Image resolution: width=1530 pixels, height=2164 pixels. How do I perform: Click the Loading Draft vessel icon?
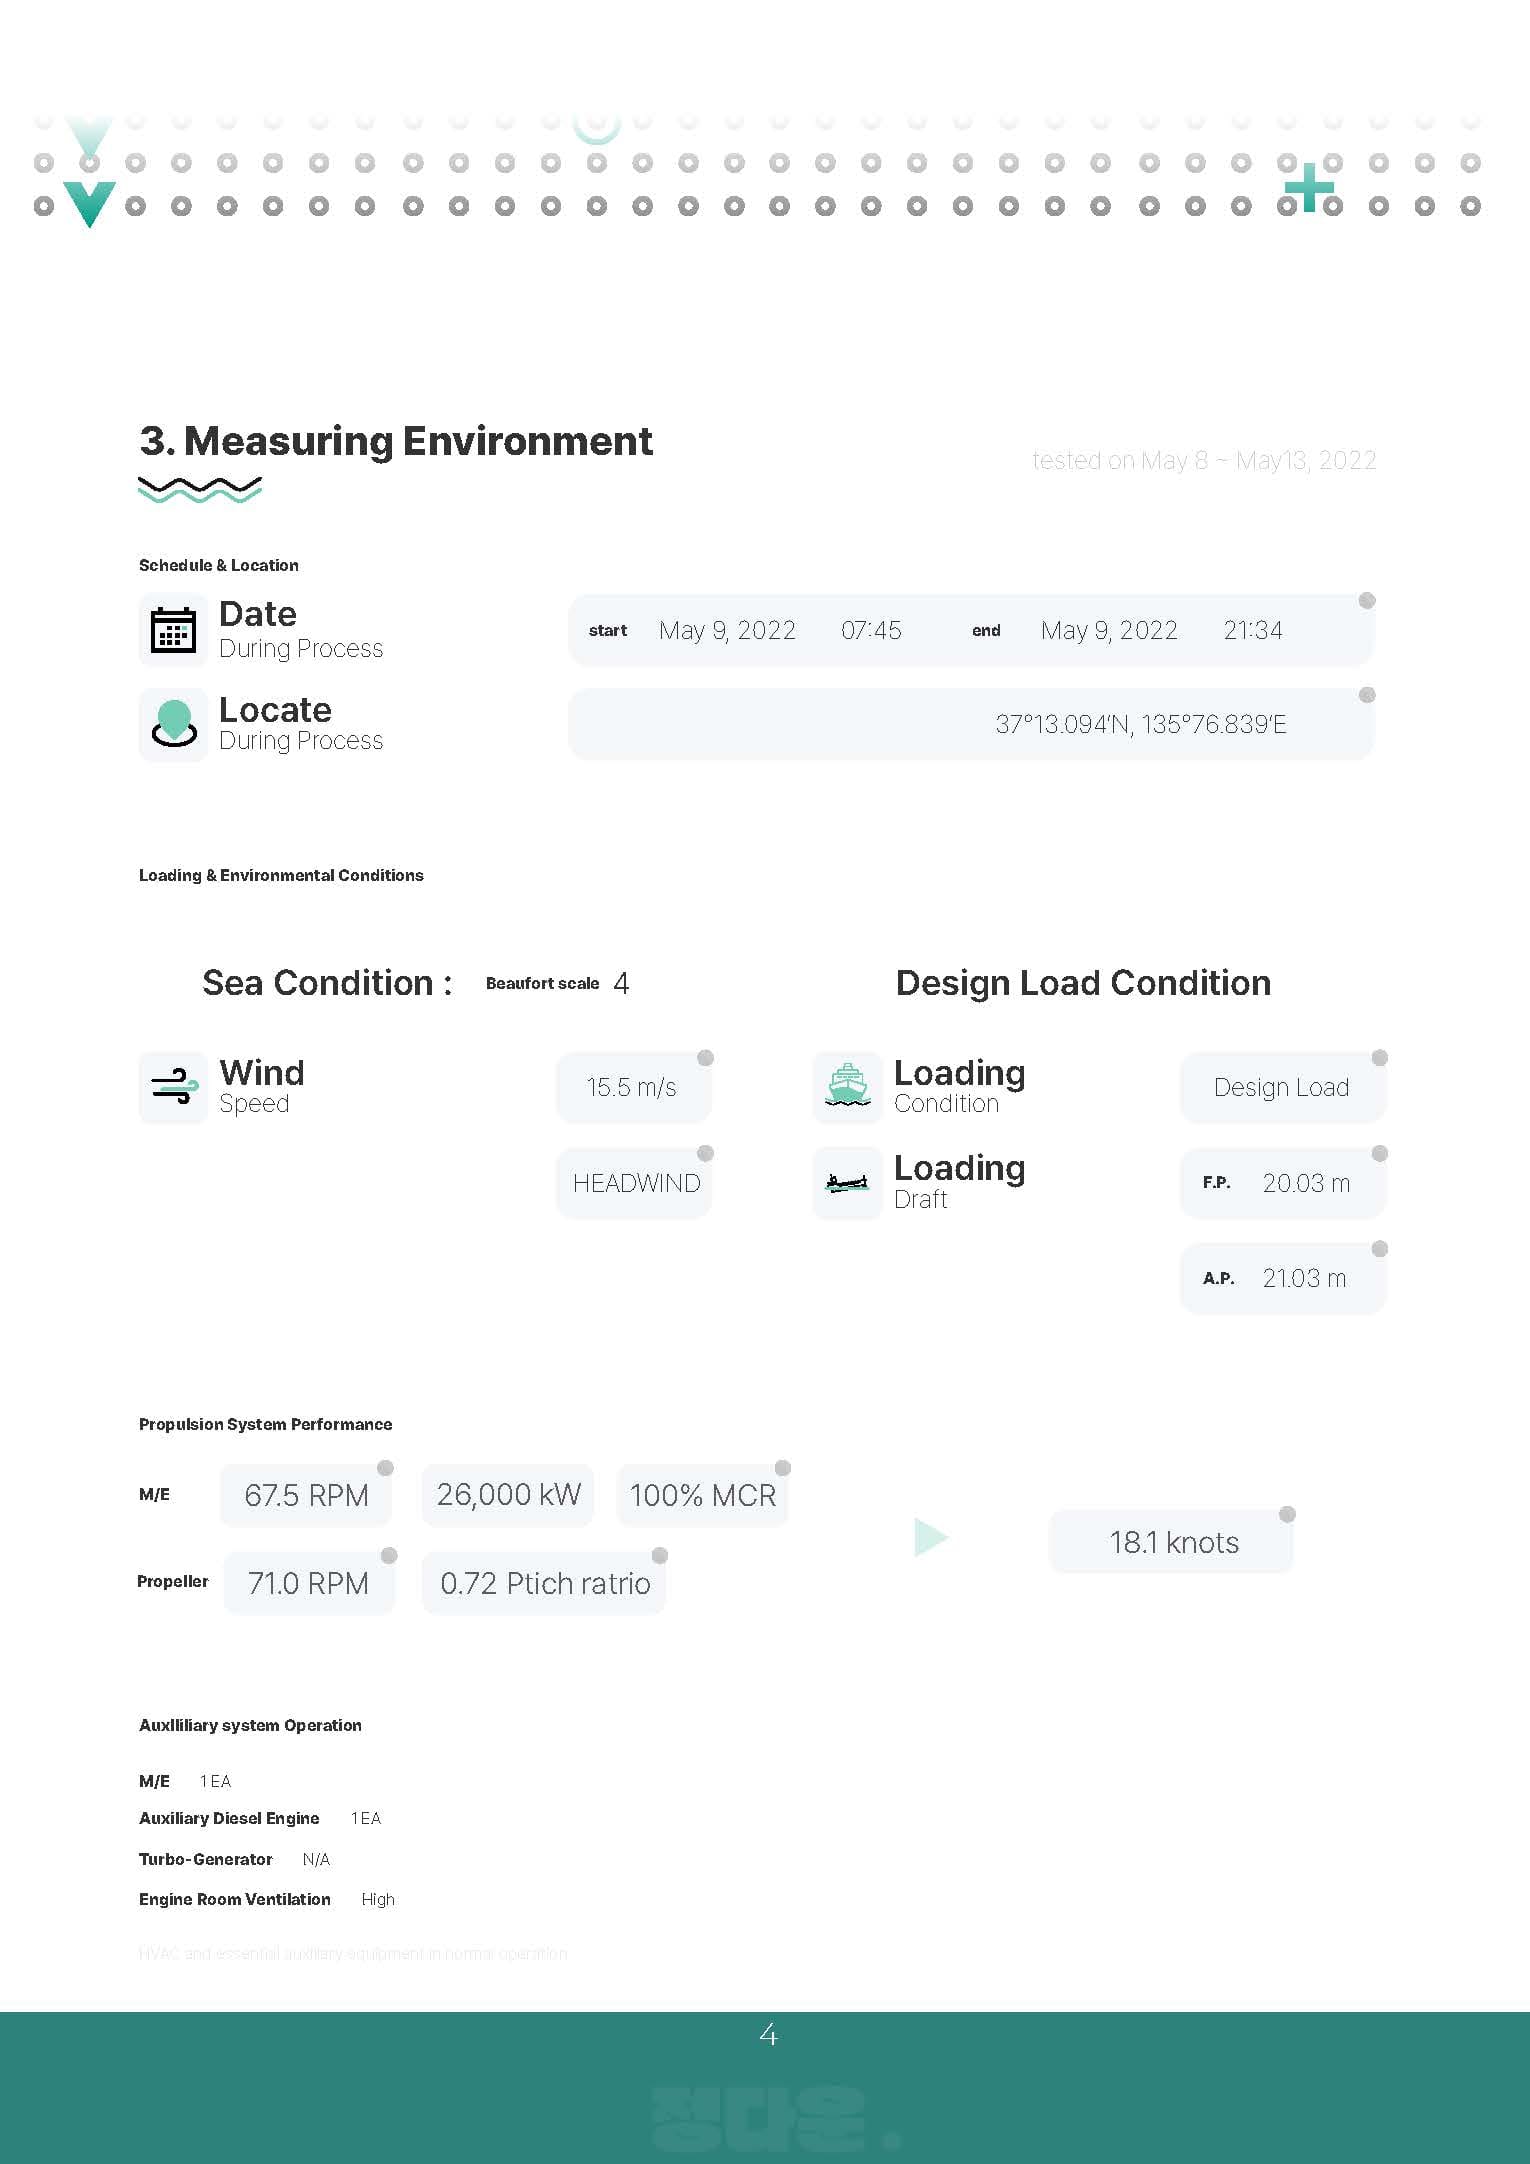(x=847, y=1183)
